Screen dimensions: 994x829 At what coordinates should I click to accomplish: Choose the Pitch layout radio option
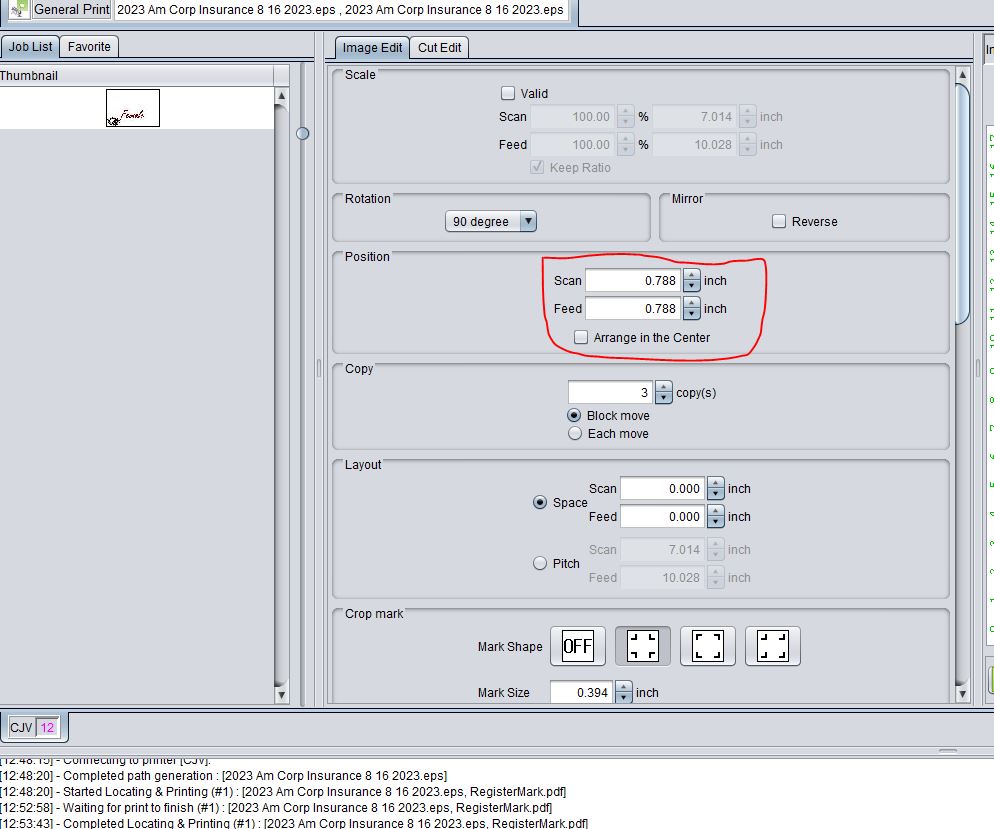click(x=539, y=563)
